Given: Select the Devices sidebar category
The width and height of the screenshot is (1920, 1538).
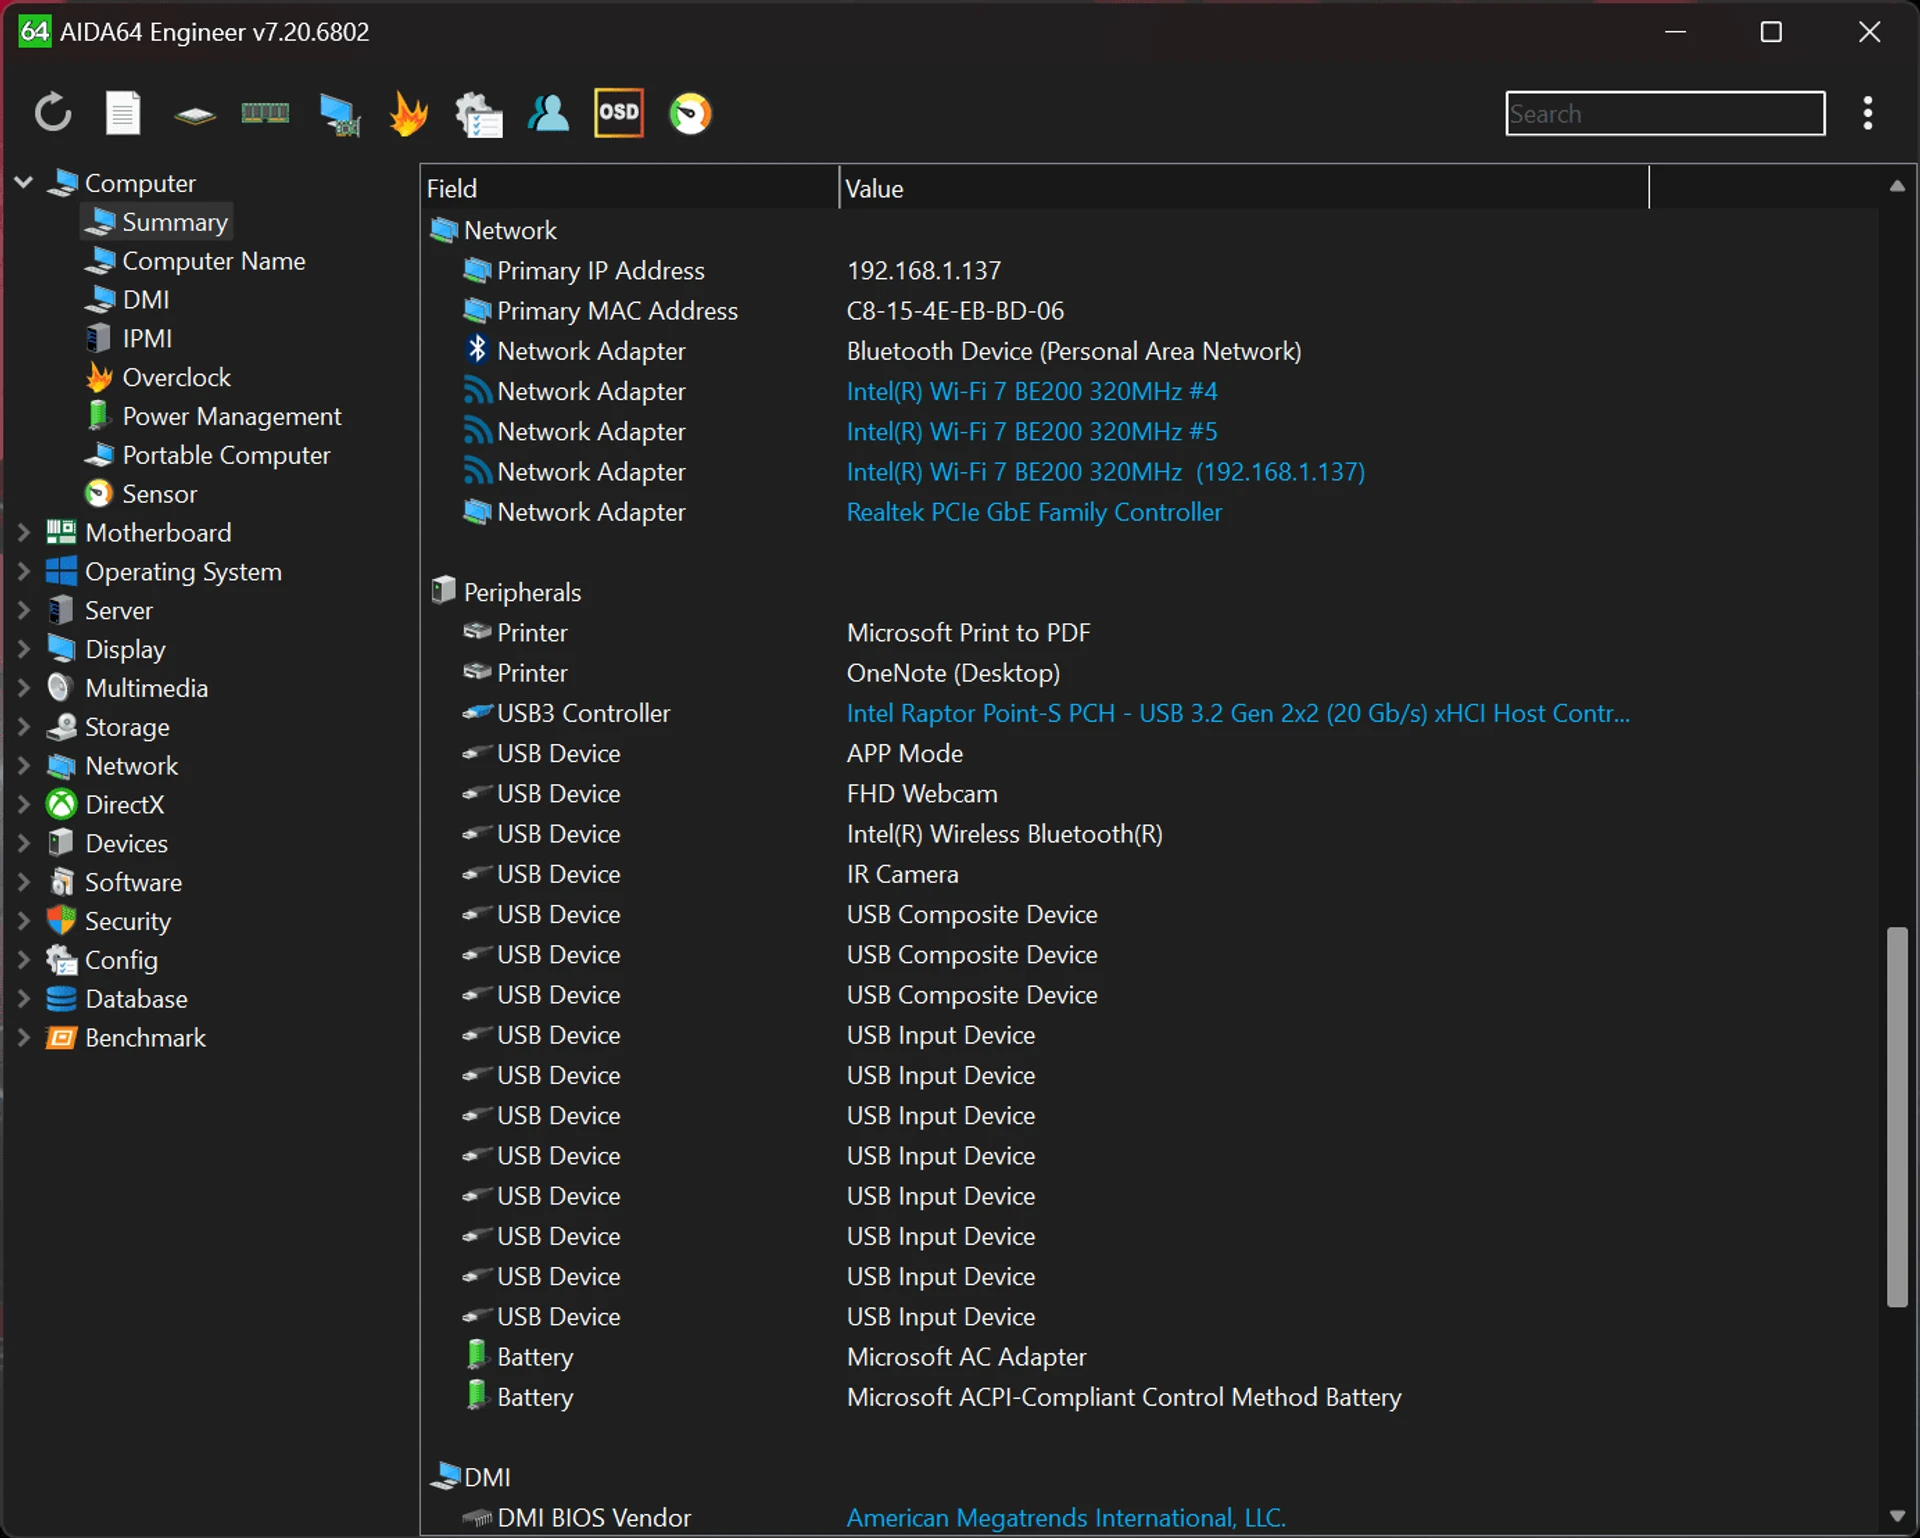Looking at the screenshot, I should click(x=107, y=843).
